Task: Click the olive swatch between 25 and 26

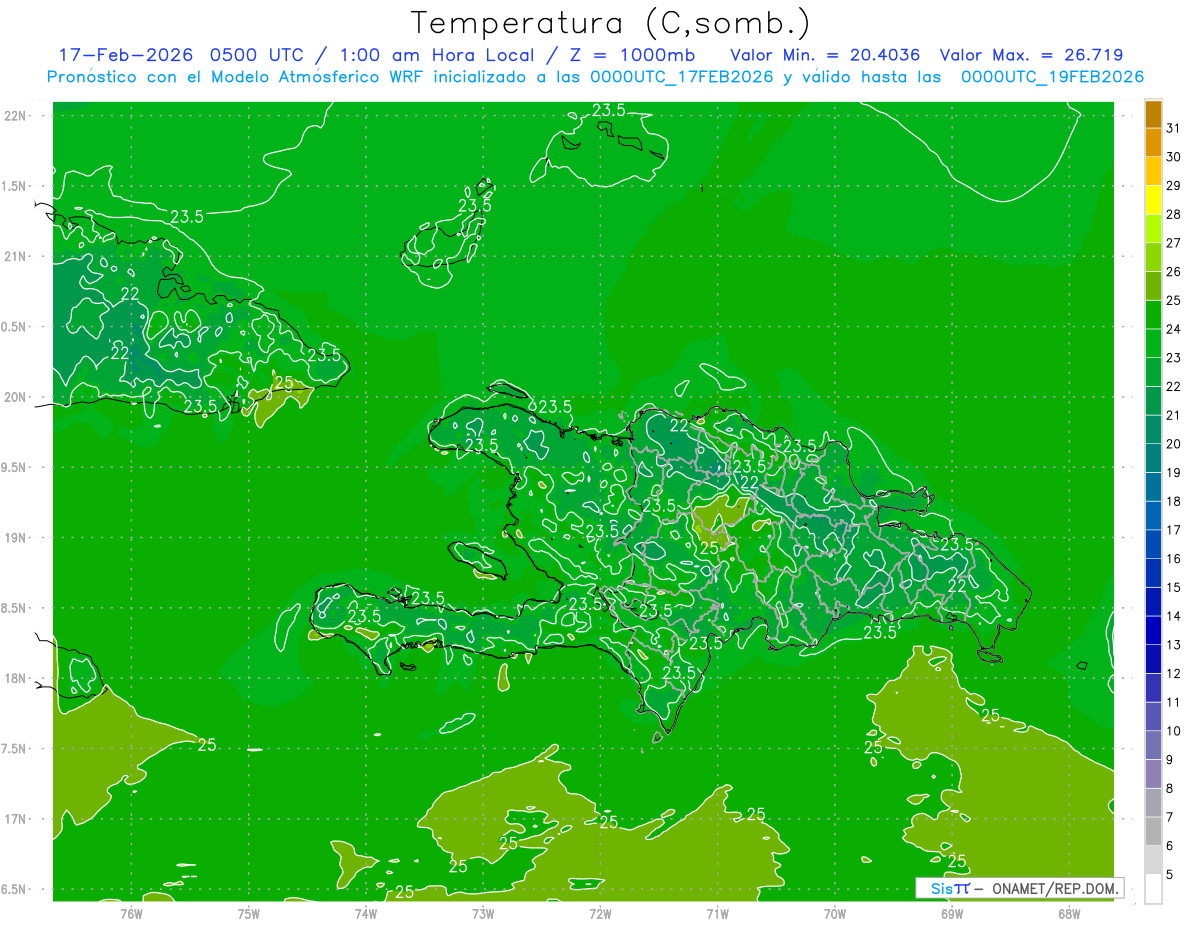Action: 1153,285
